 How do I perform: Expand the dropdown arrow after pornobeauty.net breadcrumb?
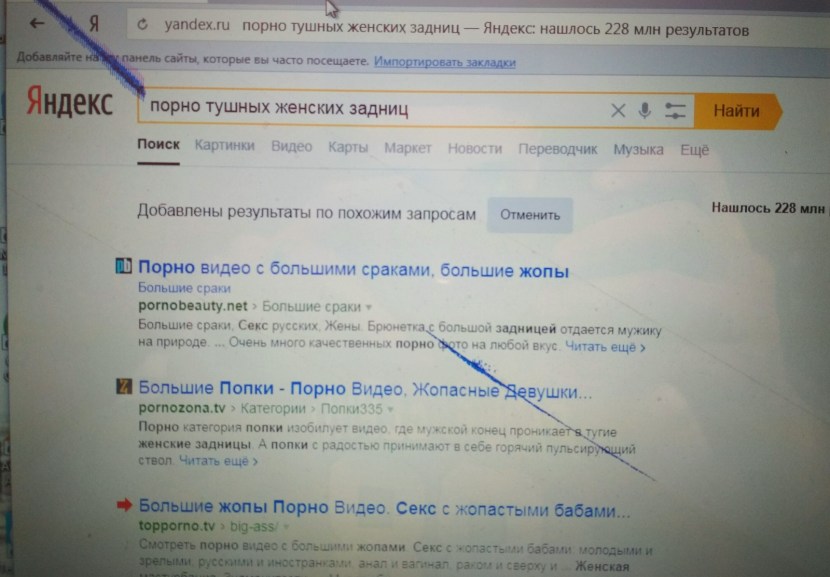pos(369,307)
